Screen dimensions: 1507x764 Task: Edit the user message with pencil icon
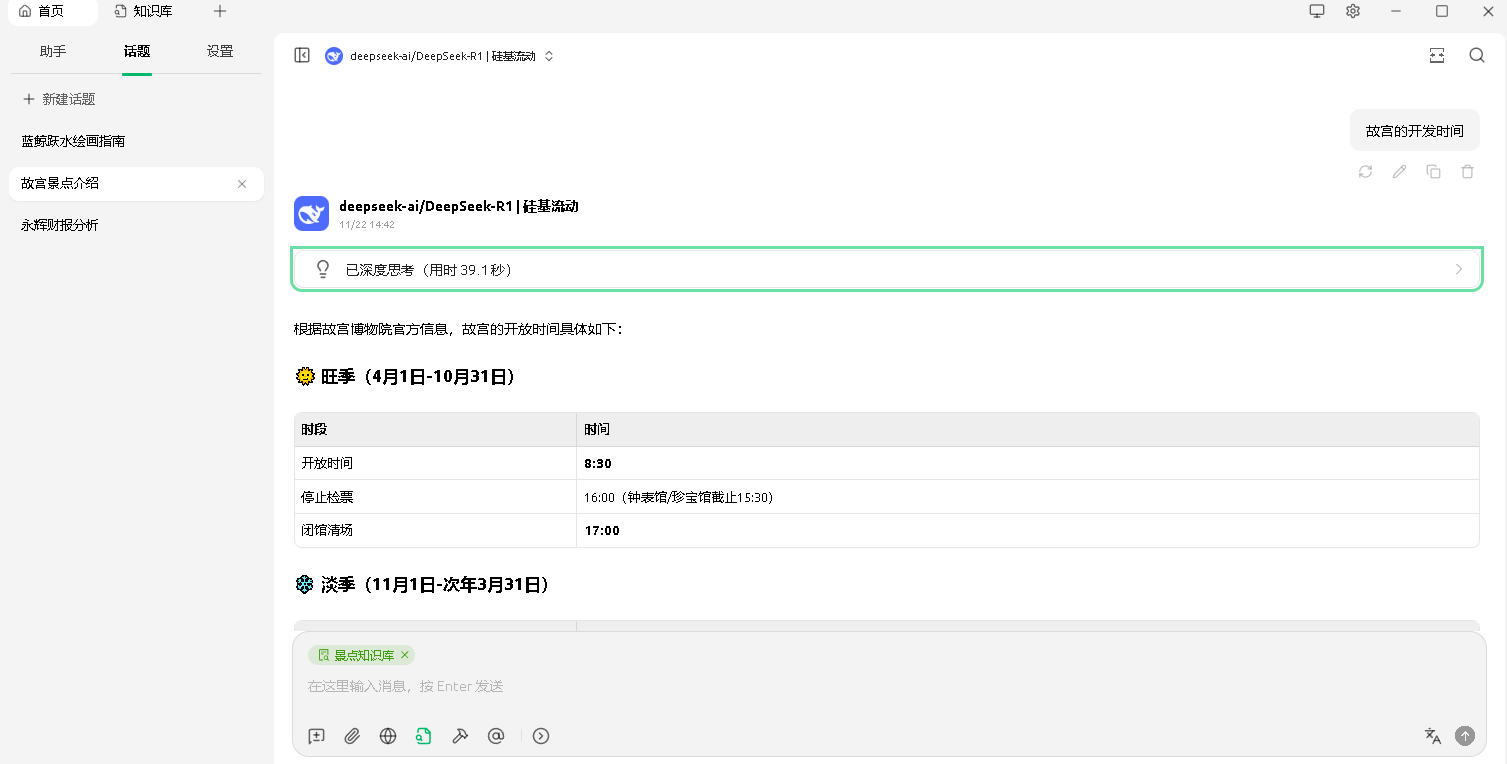(1399, 172)
